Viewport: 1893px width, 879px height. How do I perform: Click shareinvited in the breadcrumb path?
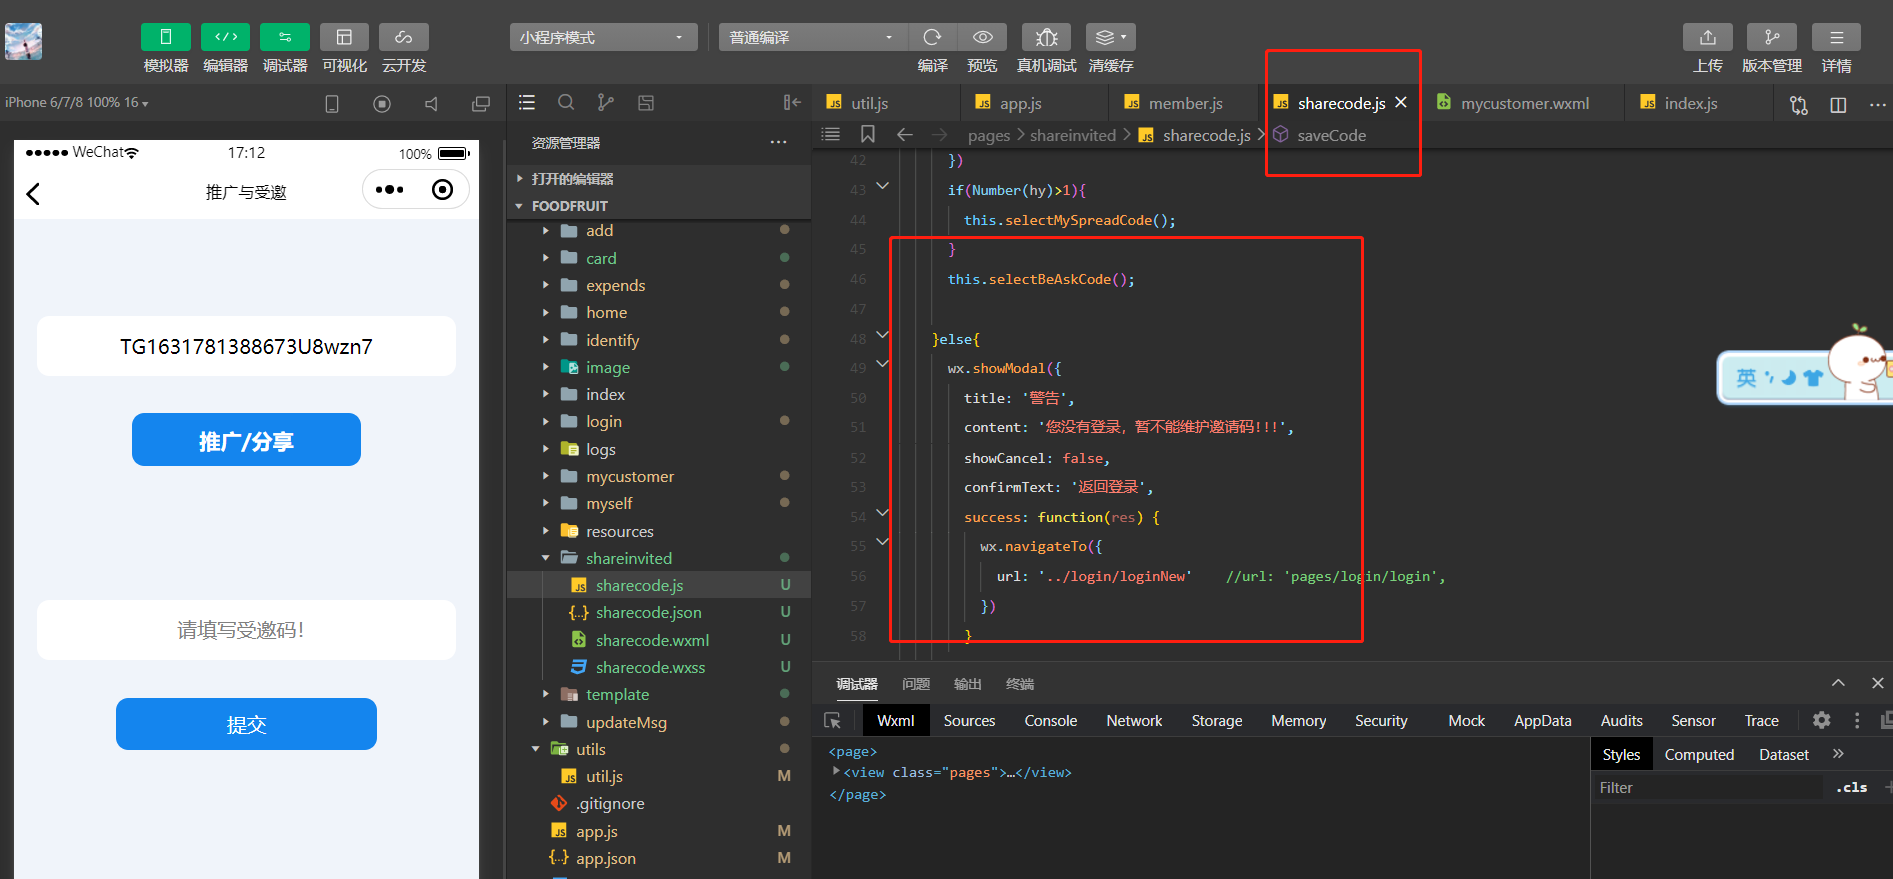coord(1073,136)
